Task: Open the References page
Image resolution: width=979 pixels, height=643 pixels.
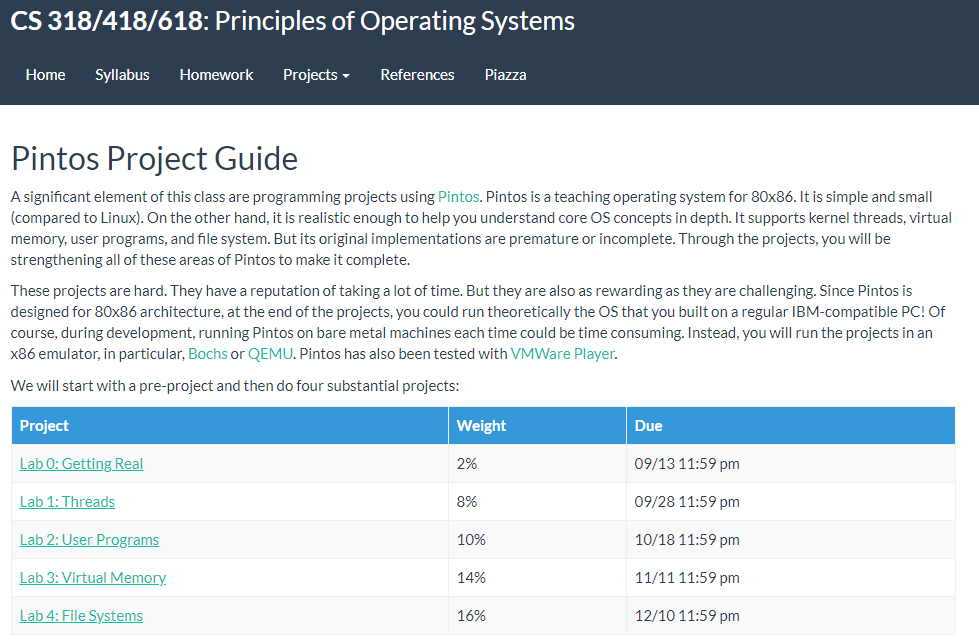Action: click(417, 75)
